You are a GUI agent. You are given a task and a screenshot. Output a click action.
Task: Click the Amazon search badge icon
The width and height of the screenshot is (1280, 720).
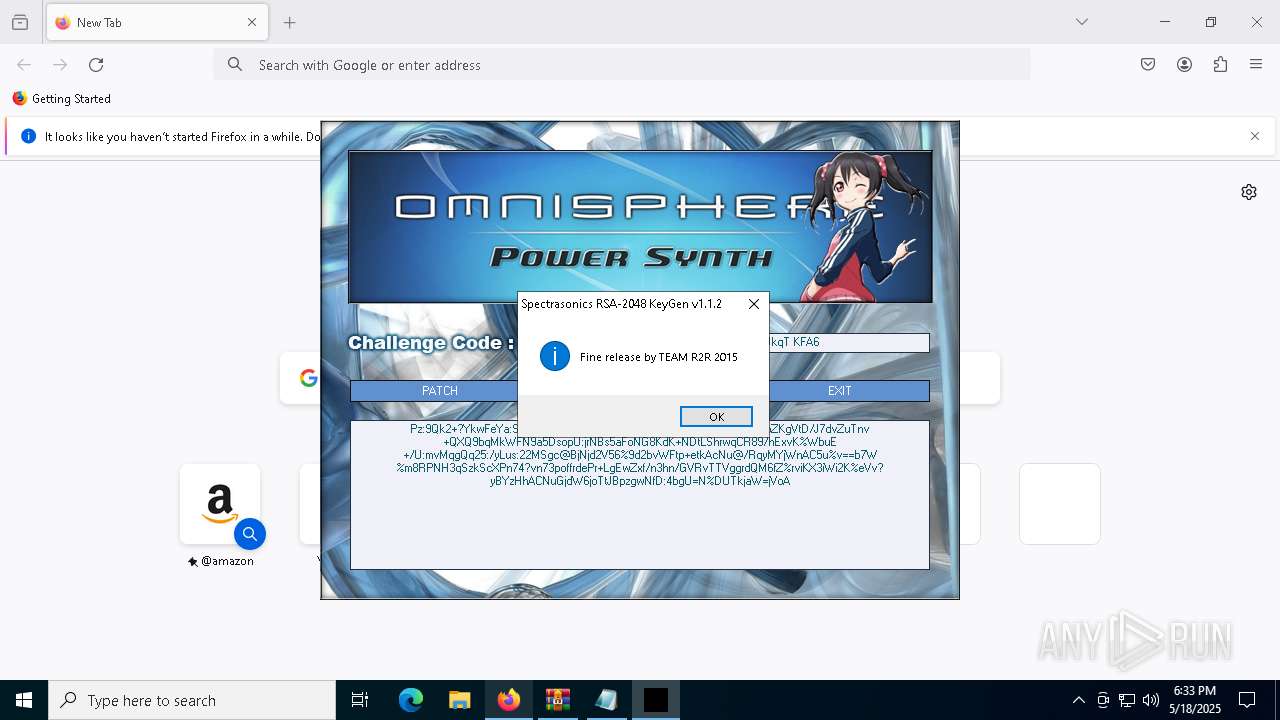pos(250,535)
